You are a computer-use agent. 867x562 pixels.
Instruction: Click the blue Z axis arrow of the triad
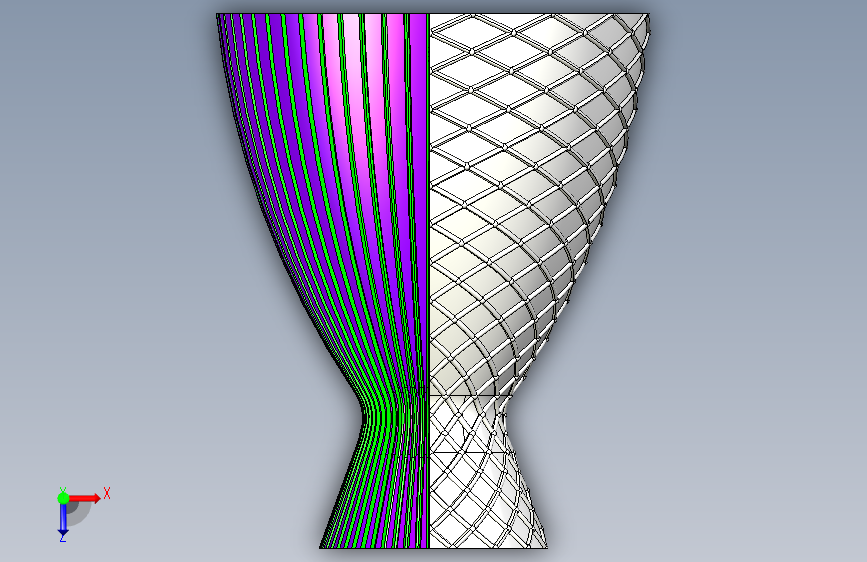pos(63,520)
